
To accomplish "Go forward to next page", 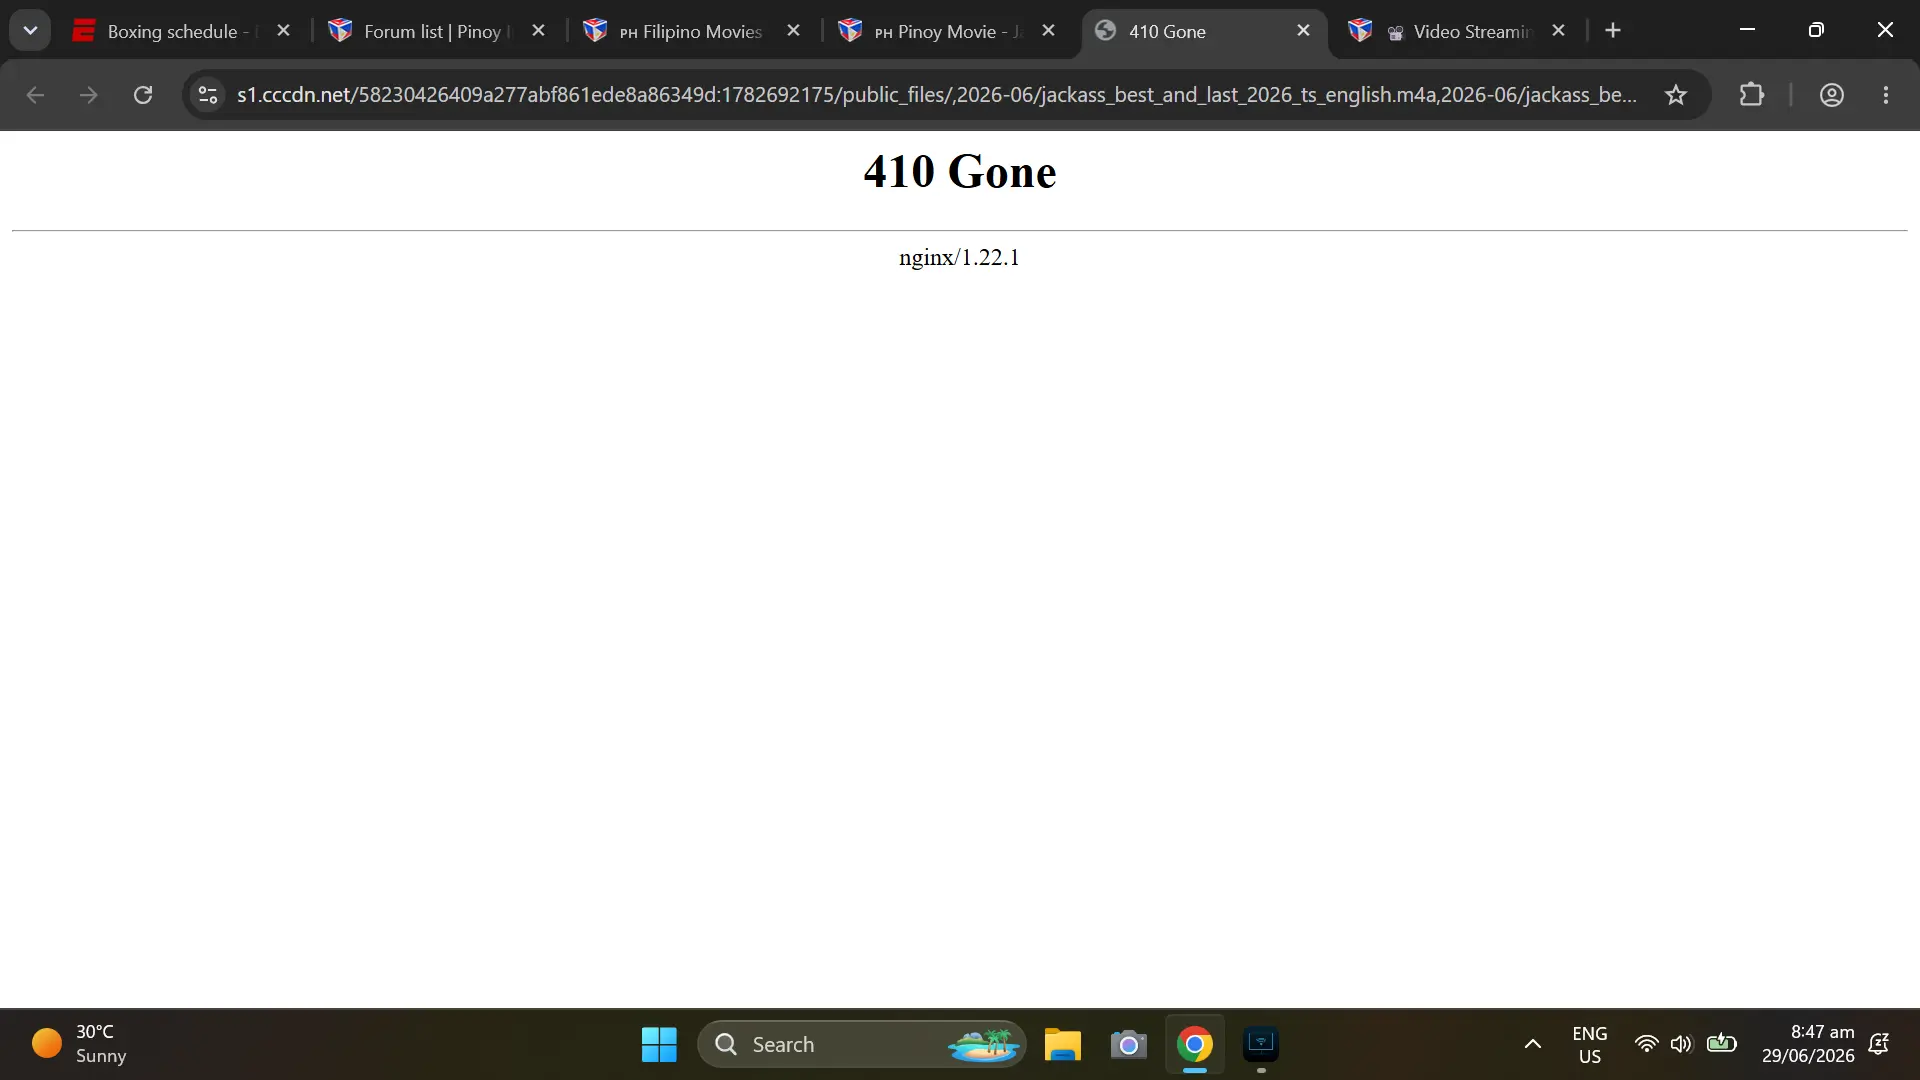I will (x=89, y=95).
